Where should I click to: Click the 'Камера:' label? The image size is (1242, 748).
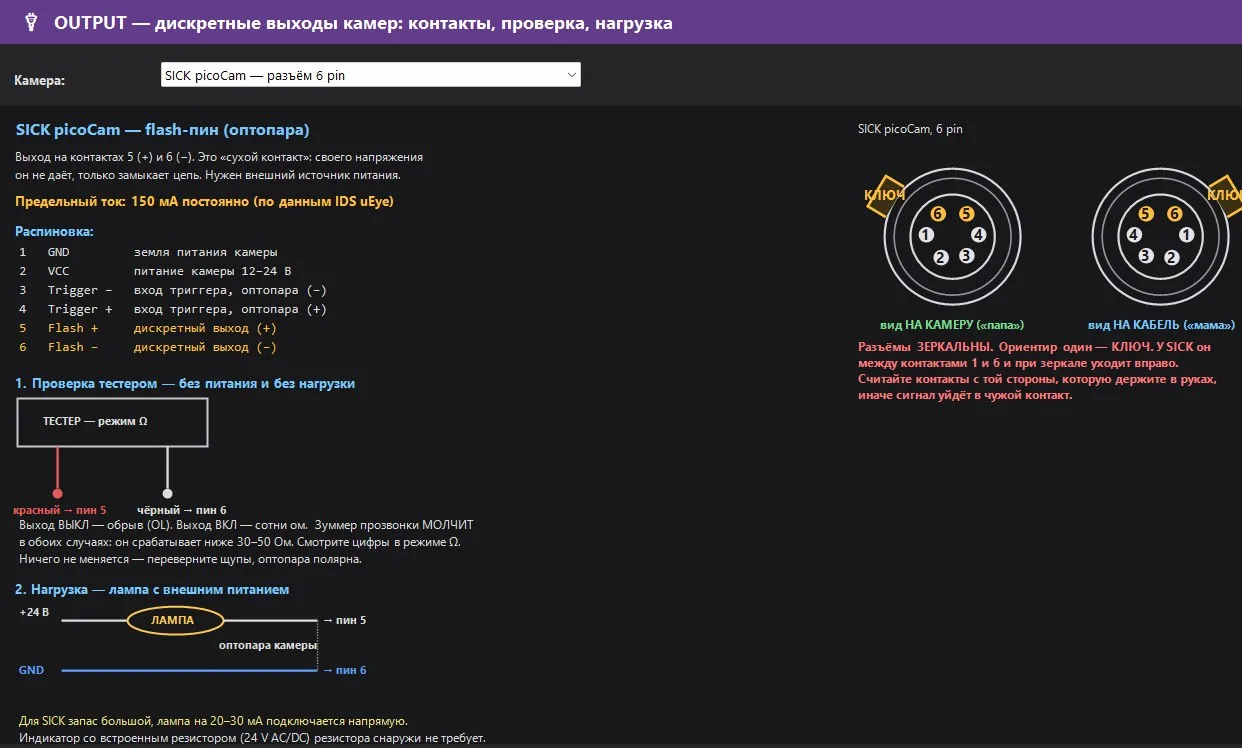point(40,81)
